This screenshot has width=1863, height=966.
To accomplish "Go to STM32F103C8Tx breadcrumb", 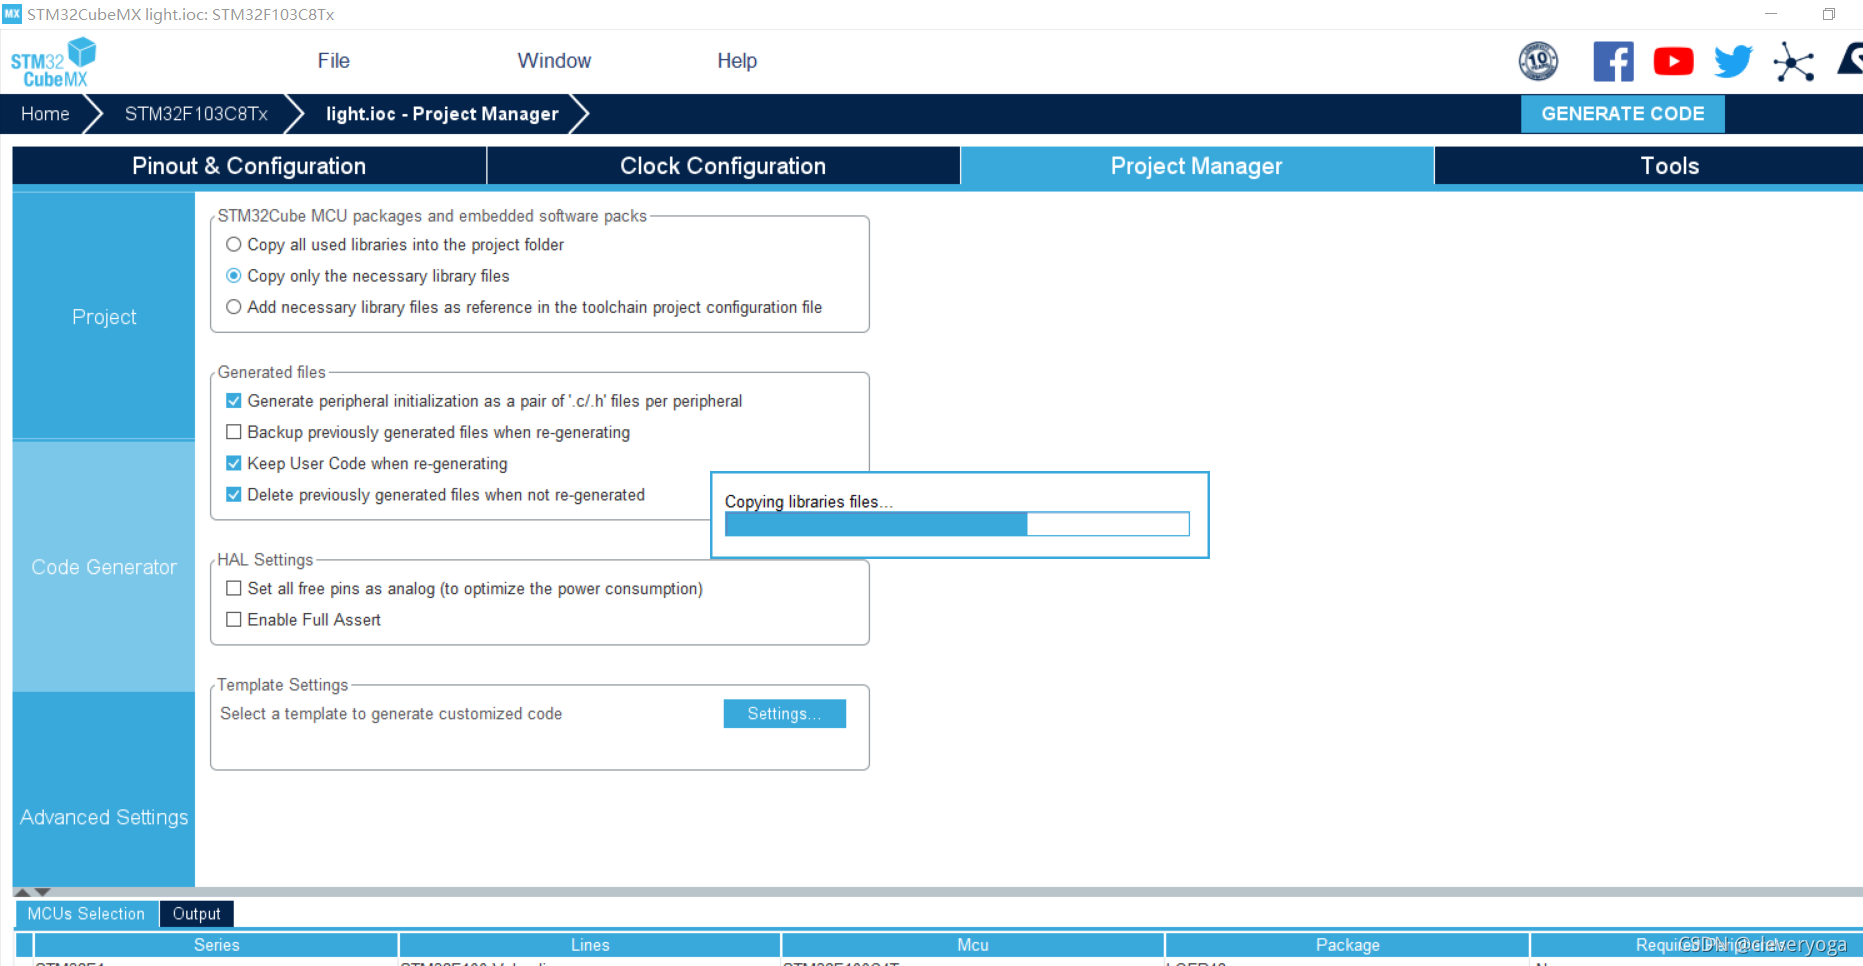I will point(196,114).
